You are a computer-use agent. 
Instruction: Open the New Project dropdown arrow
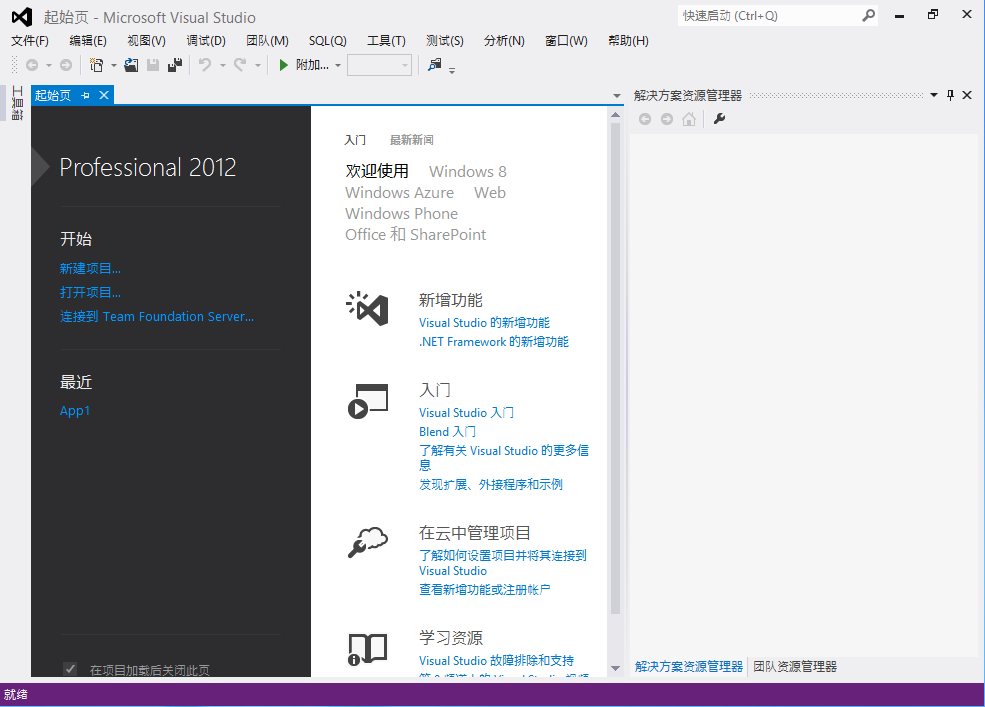pos(114,65)
